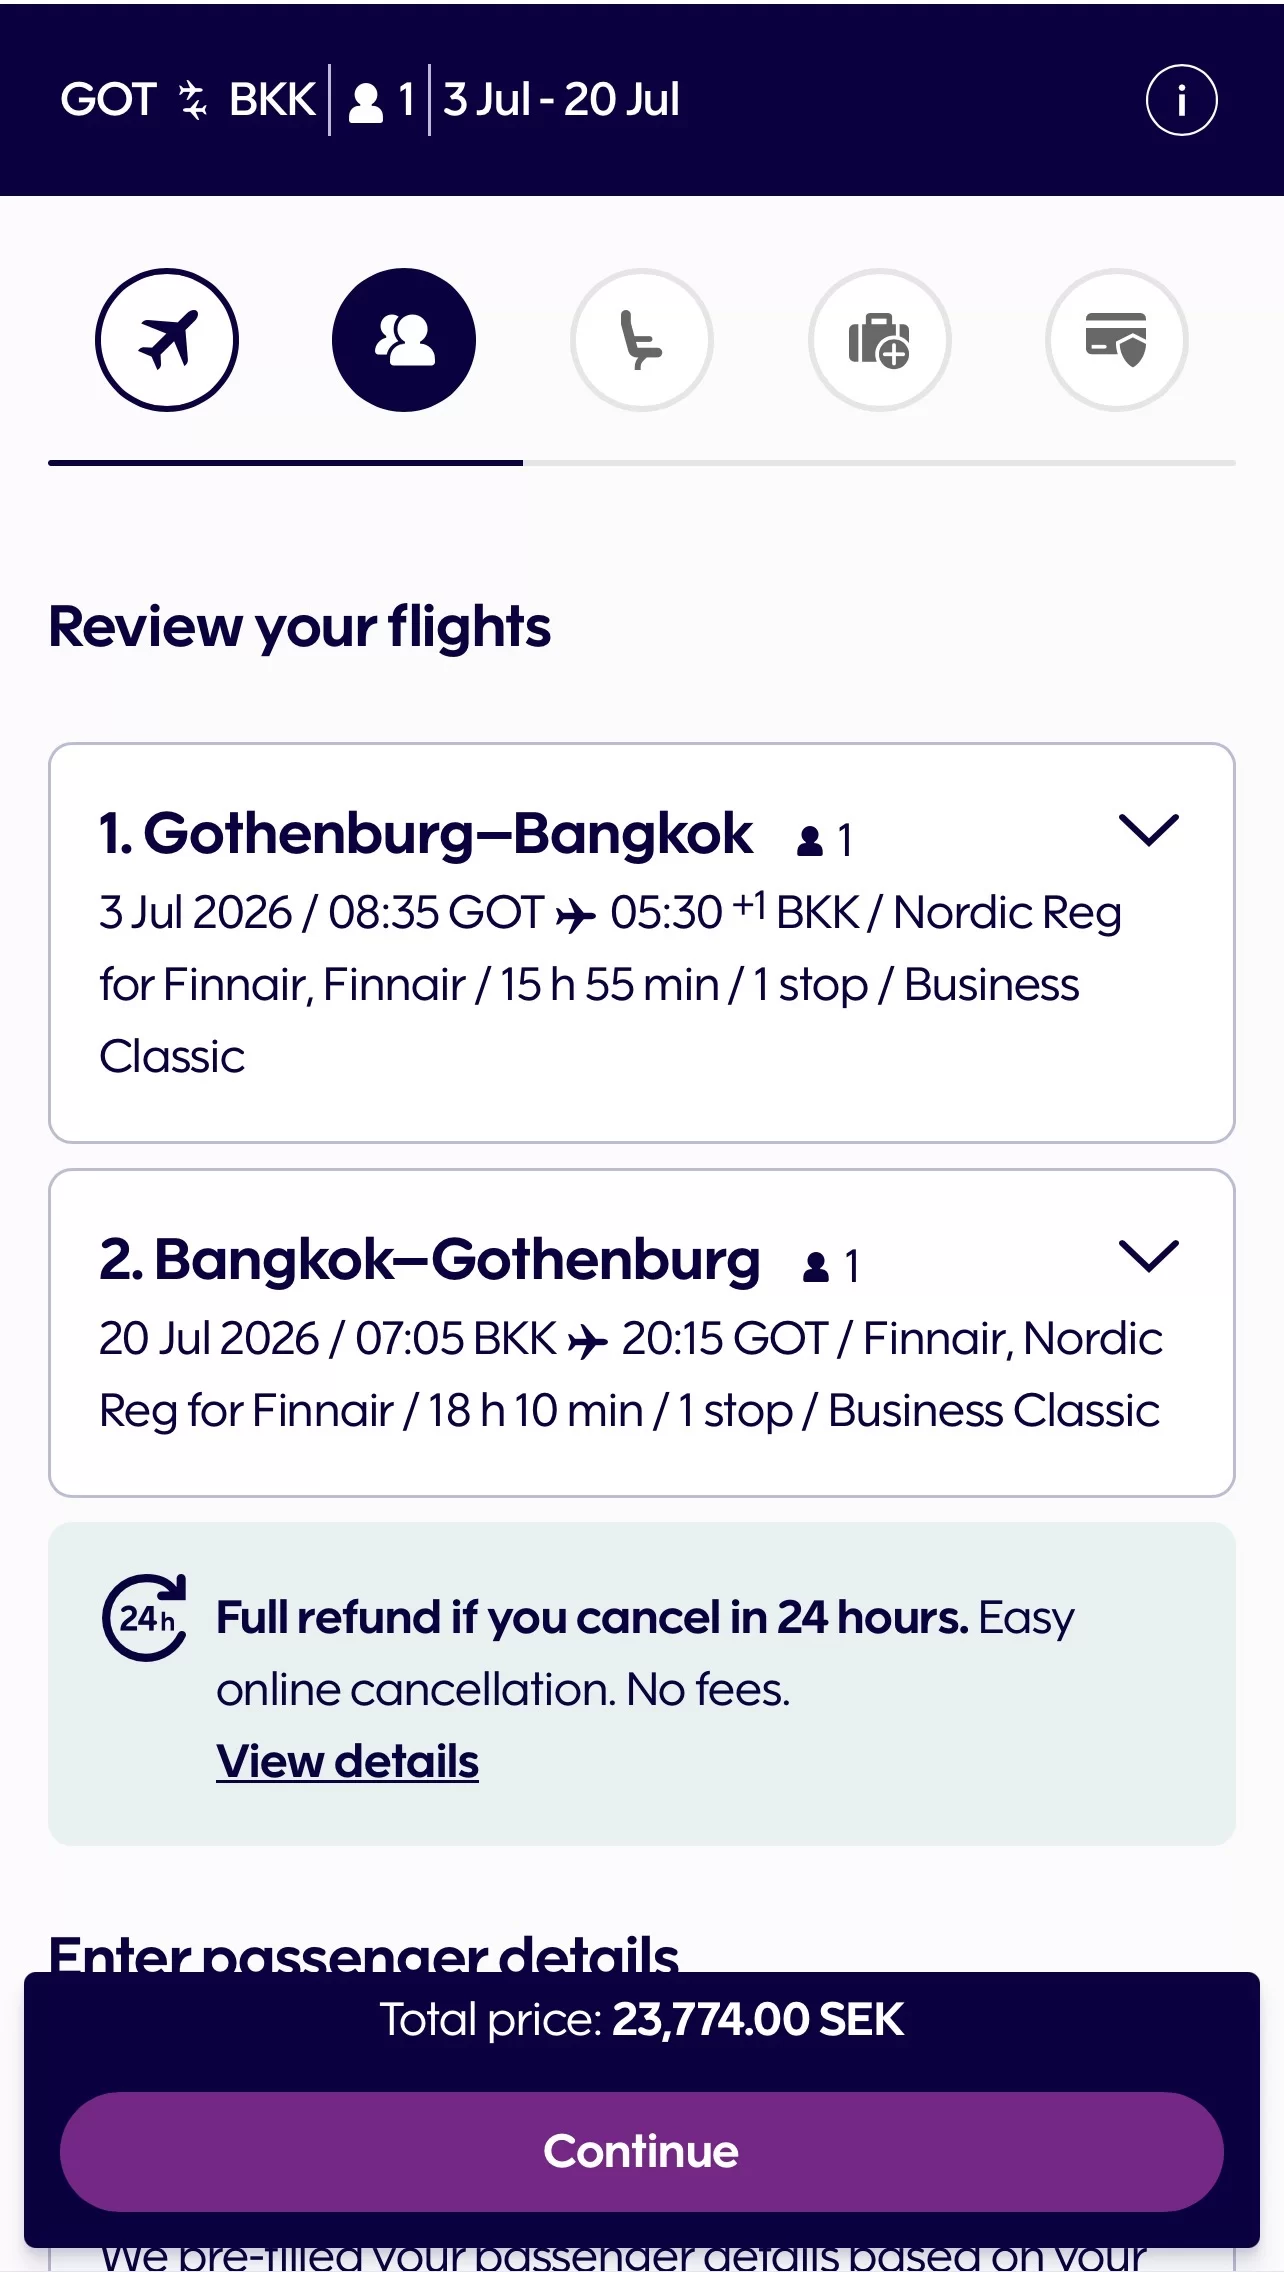Open View details for the refund policy
Screen dimensions: 1284x2272
pyautogui.click(x=347, y=1761)
